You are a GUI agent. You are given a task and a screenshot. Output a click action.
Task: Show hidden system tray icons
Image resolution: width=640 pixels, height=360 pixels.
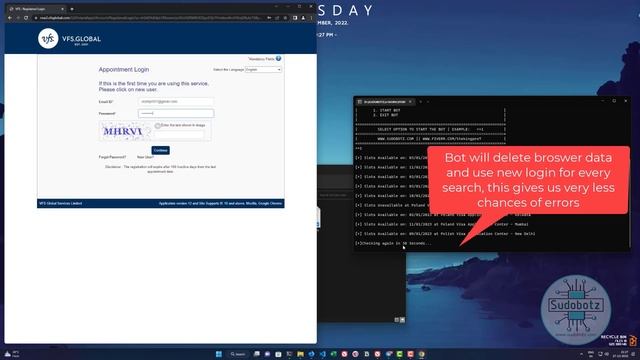[581, 354]
